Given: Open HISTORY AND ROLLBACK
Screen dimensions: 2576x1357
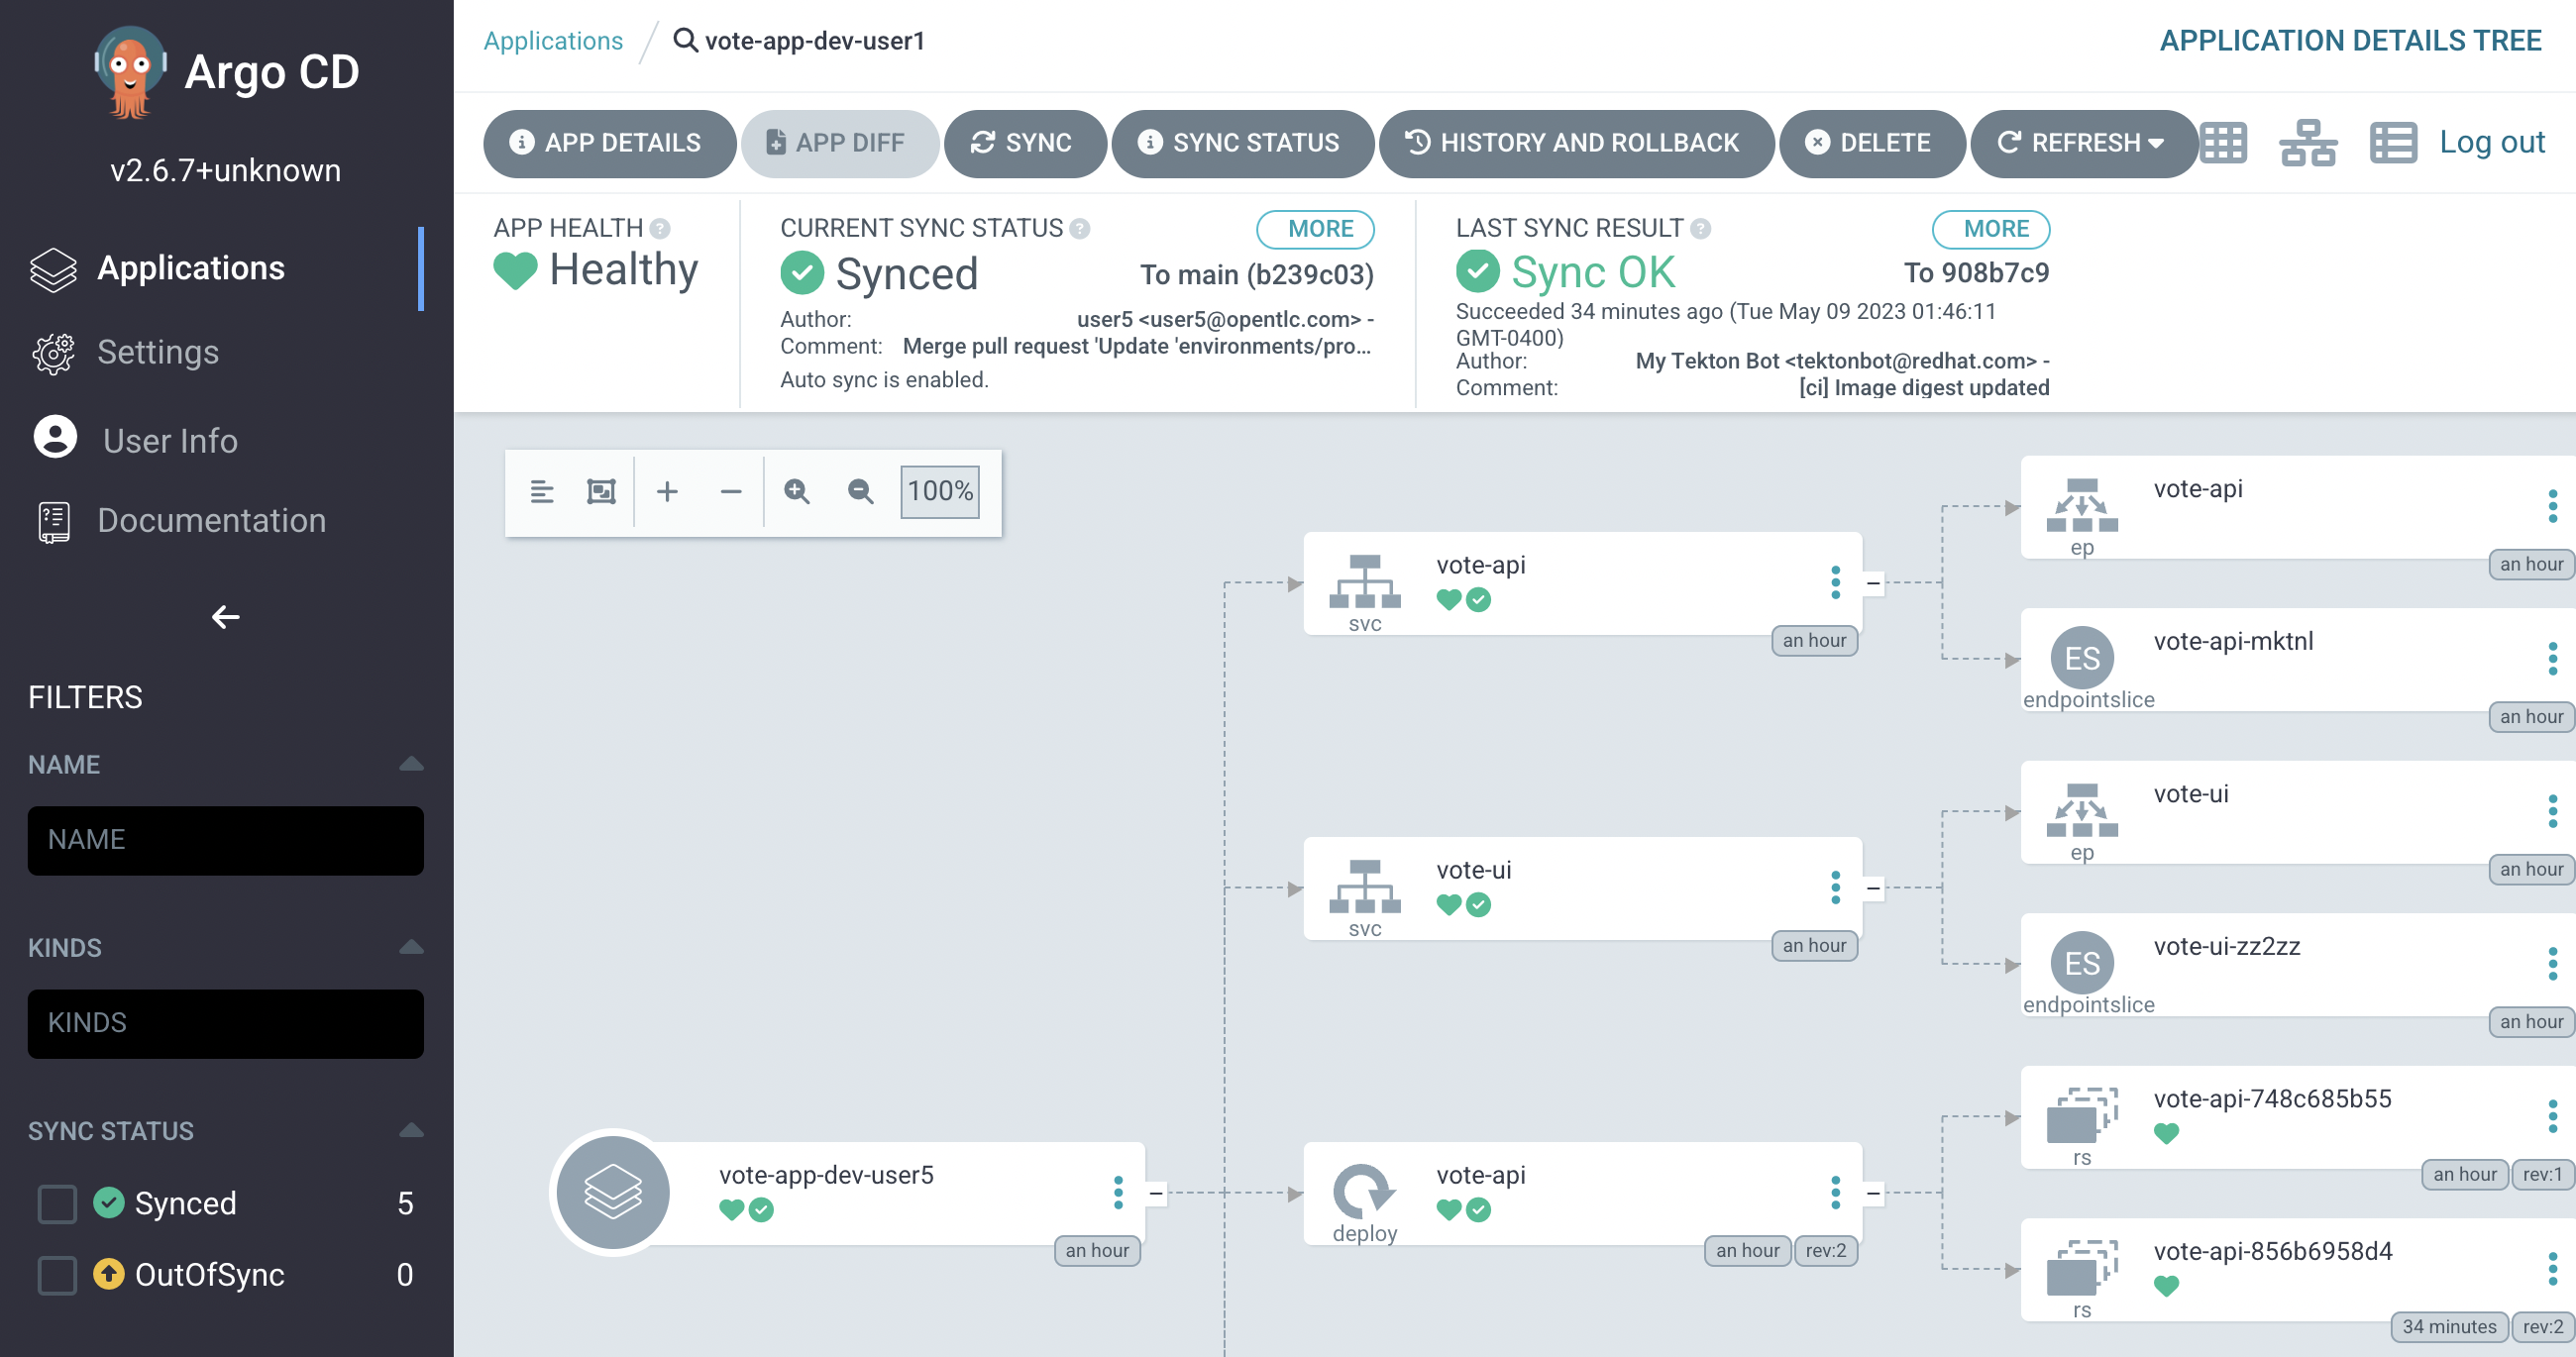Looking at the screenshot, I should pos(1576,143).
